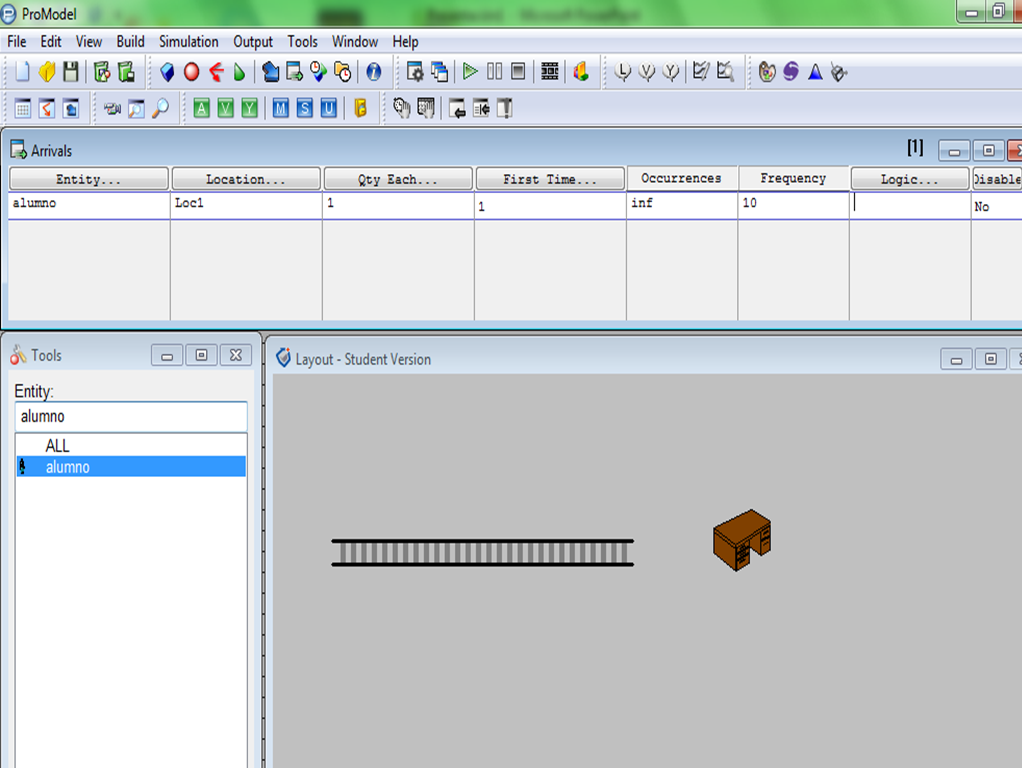Viewport: 1022px width, 768px height.
Task: Click the blue M toolbar button
Action: tap(280, 108)
